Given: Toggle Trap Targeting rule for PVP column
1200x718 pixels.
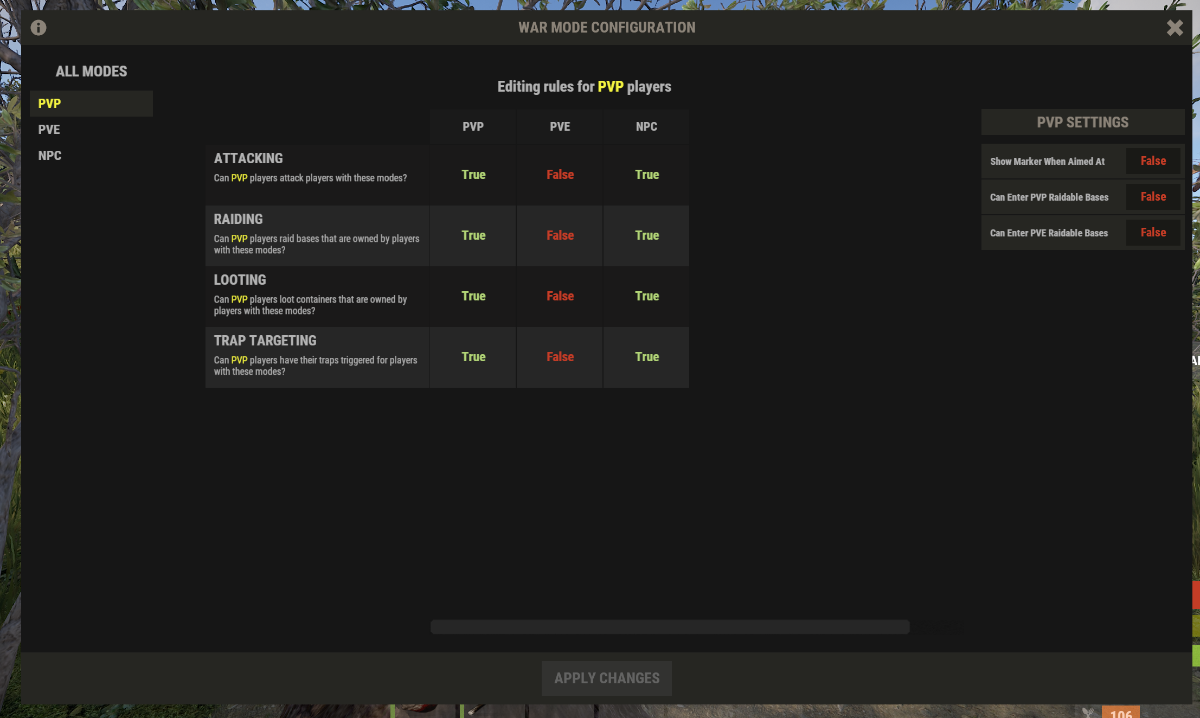Looking at the screenshot, I should 473,357.
